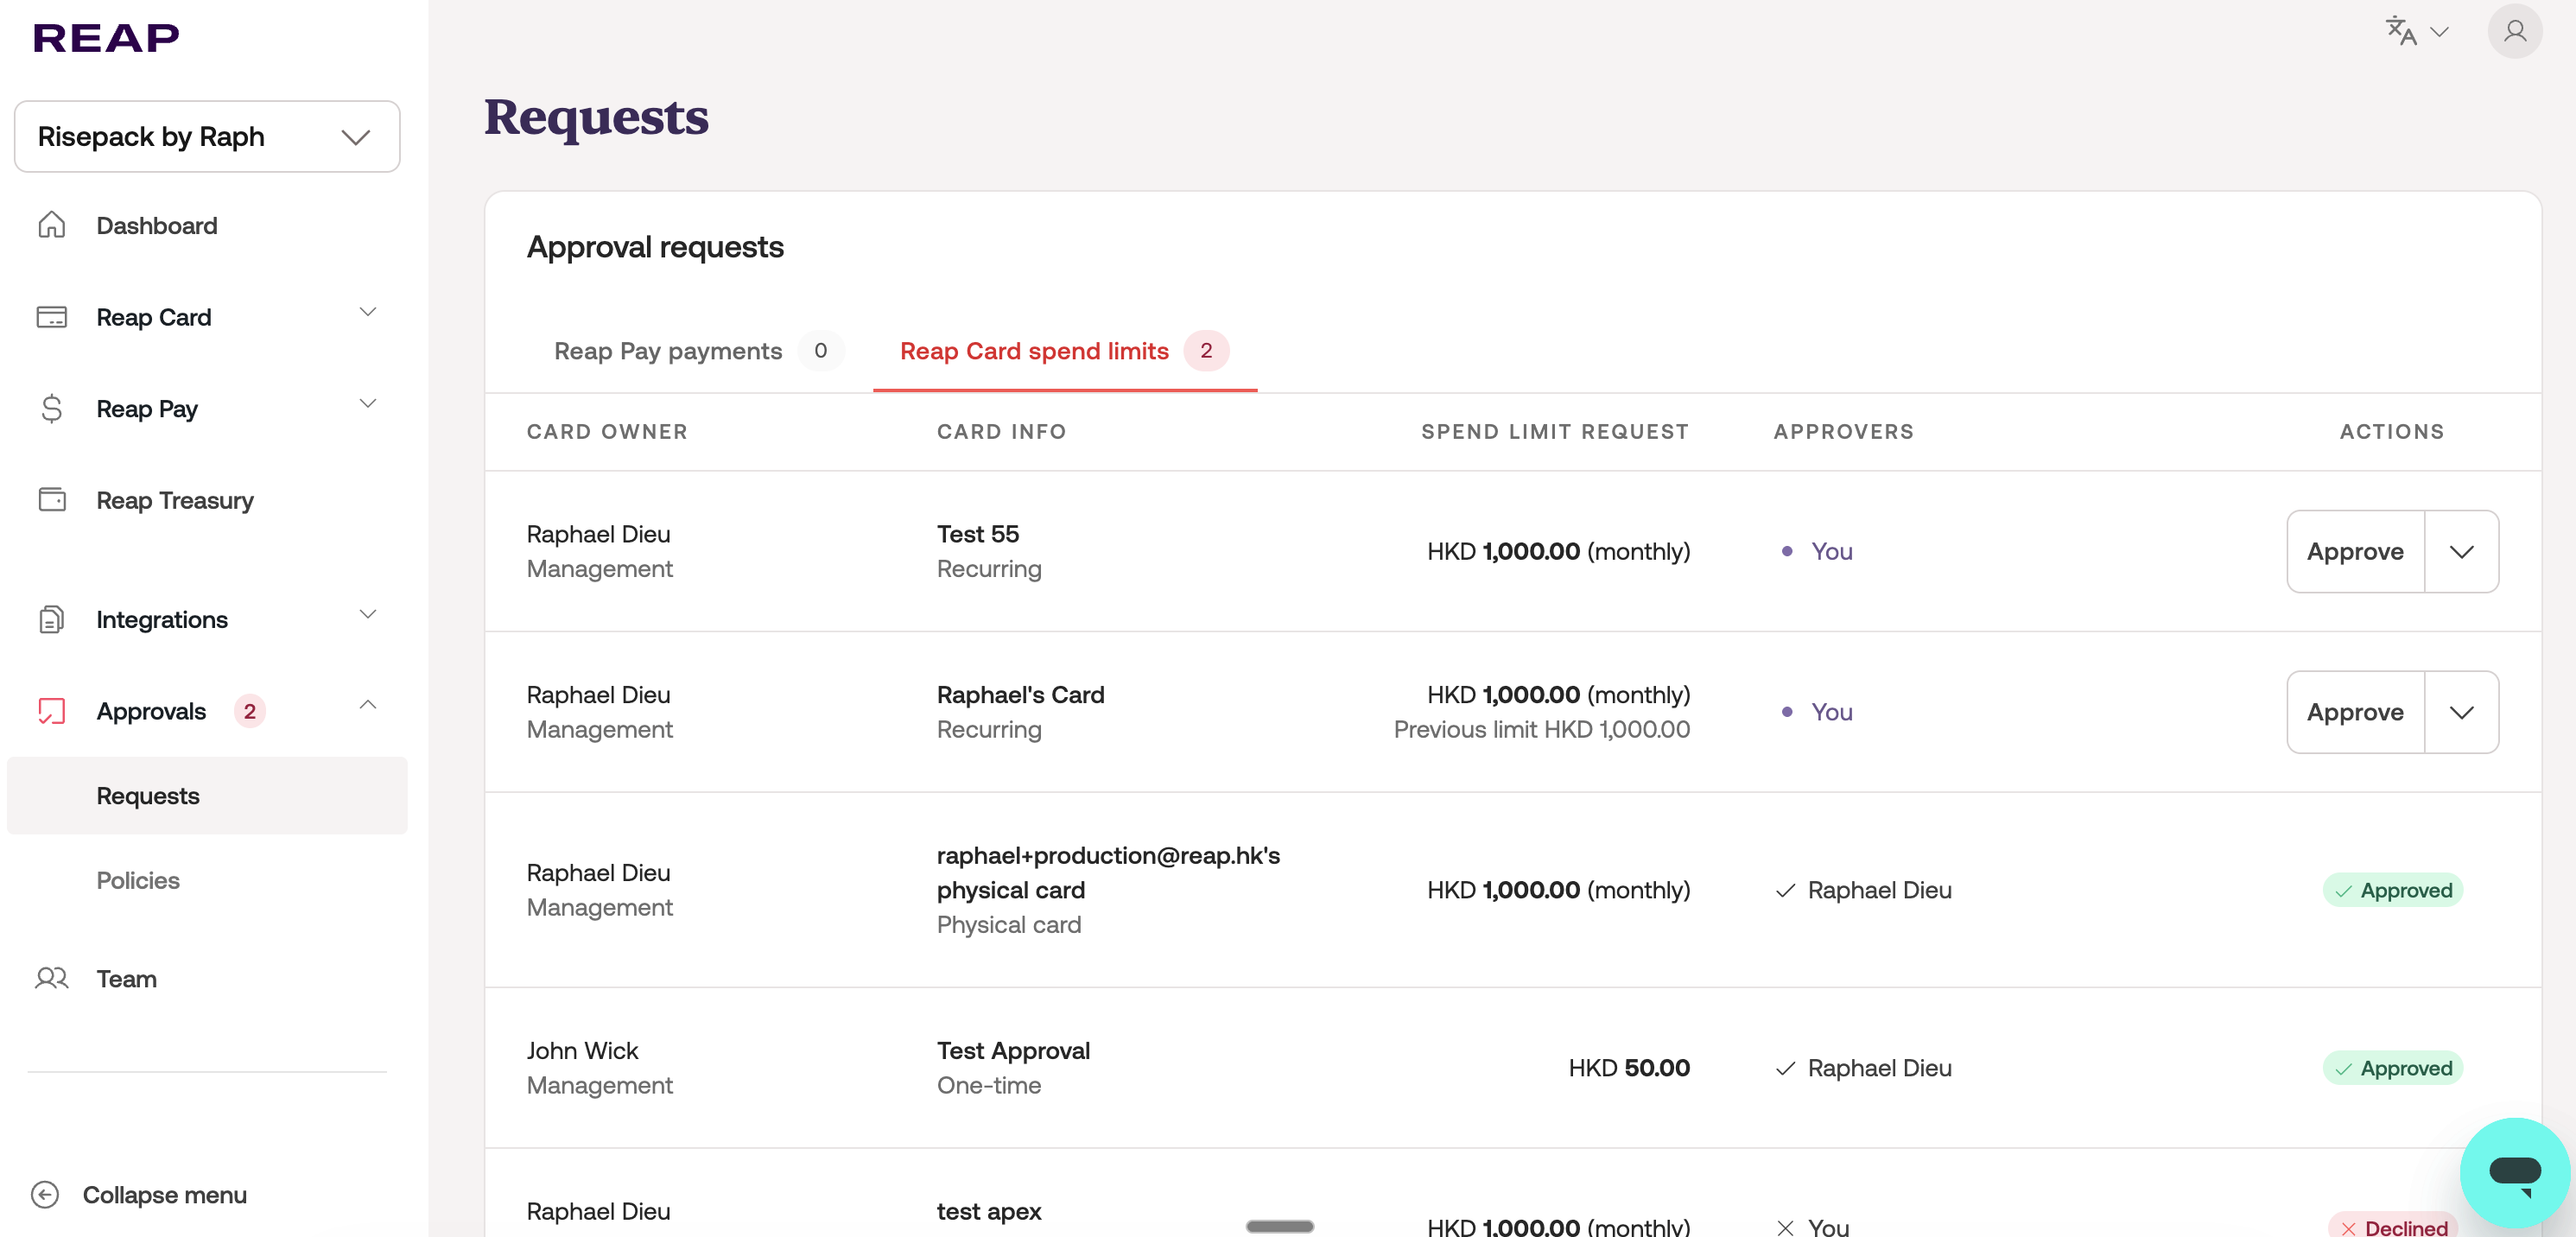Viewport: 2576px width, 1237px height.
Task: Click the Actions column header
Action: [x=2391, y=432]
